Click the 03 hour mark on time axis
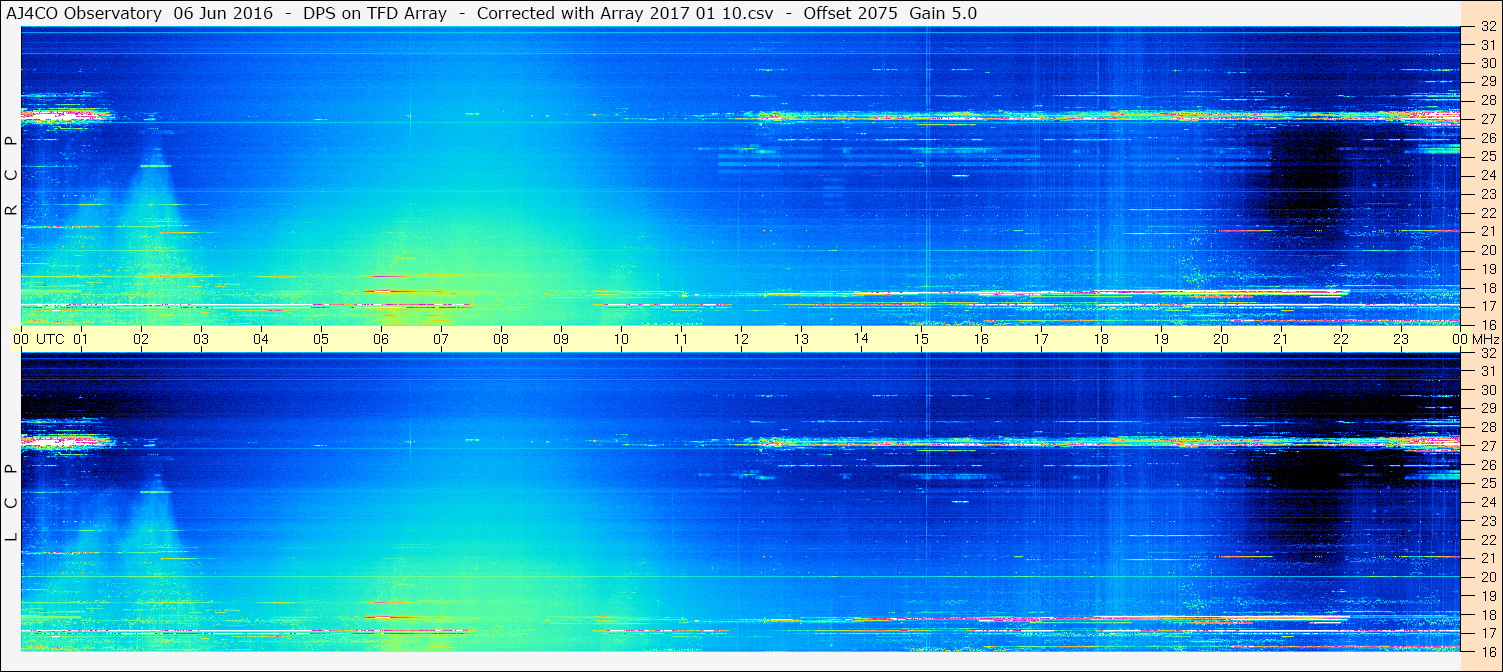1503x672 pixels. (201, 339)
